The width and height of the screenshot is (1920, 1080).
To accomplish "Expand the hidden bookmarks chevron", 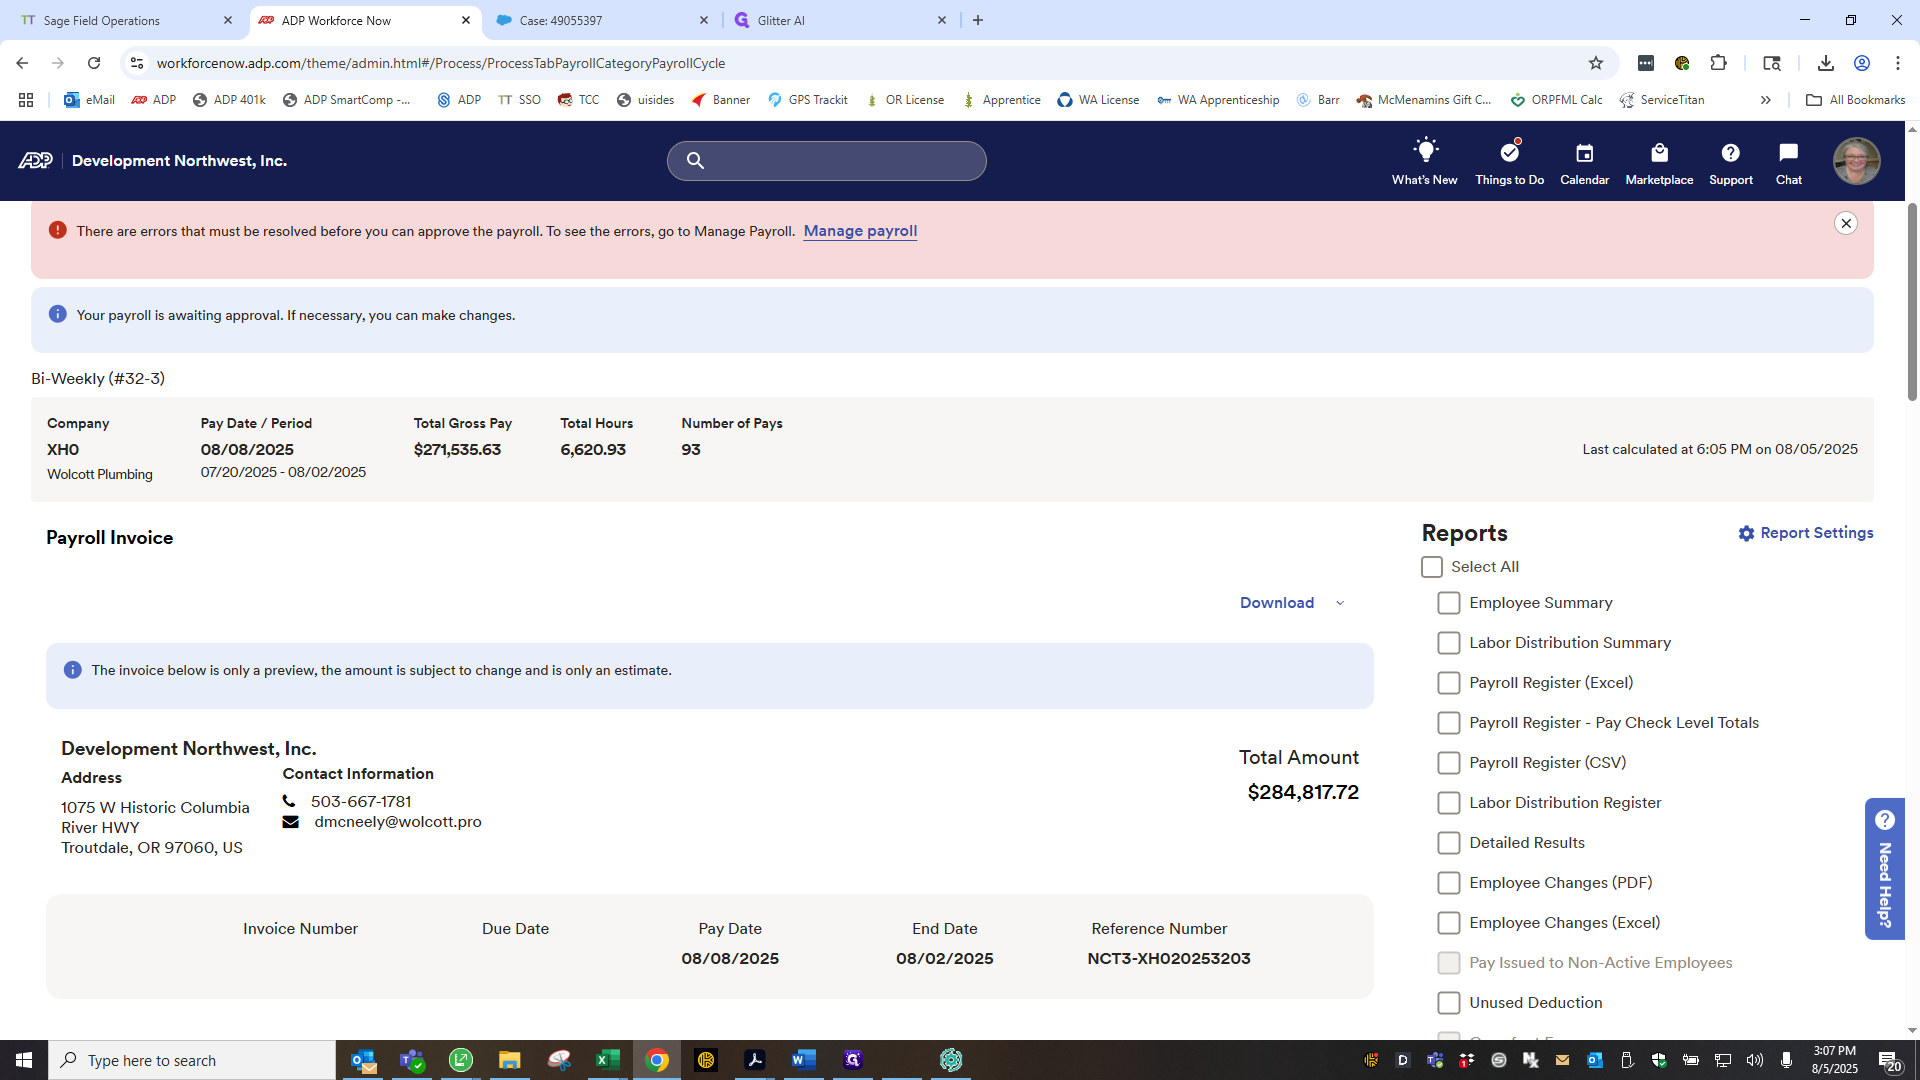I will click(x=1766, y=100).
